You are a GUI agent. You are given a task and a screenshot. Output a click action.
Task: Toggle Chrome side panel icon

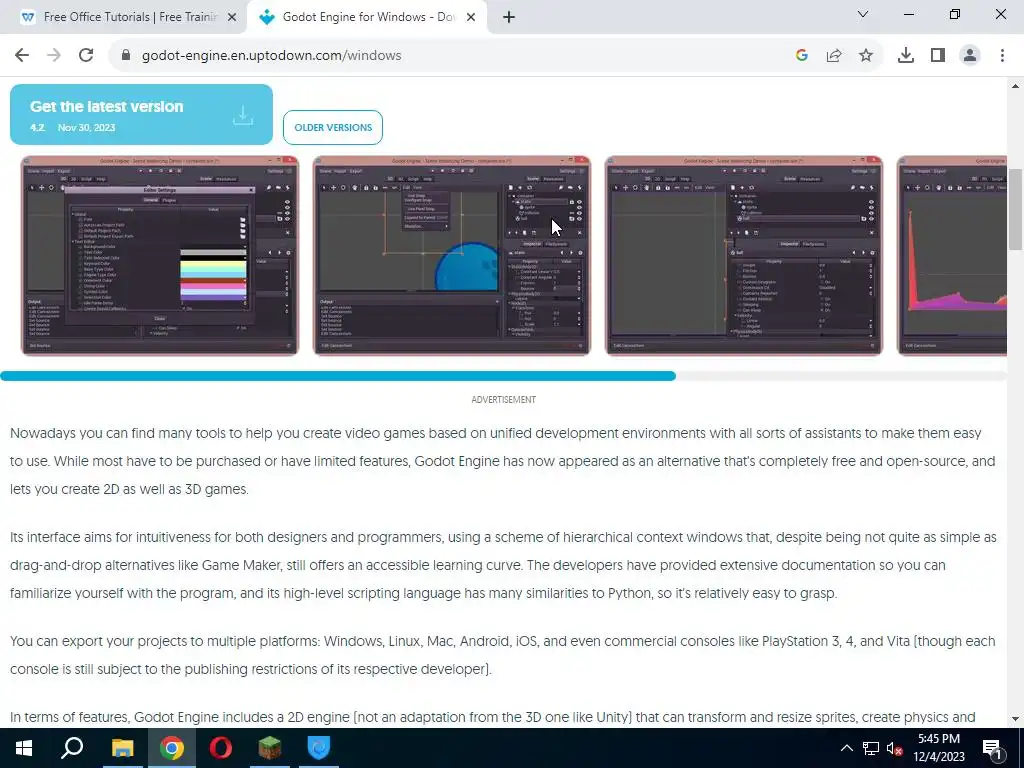click(x=938, y=56)
